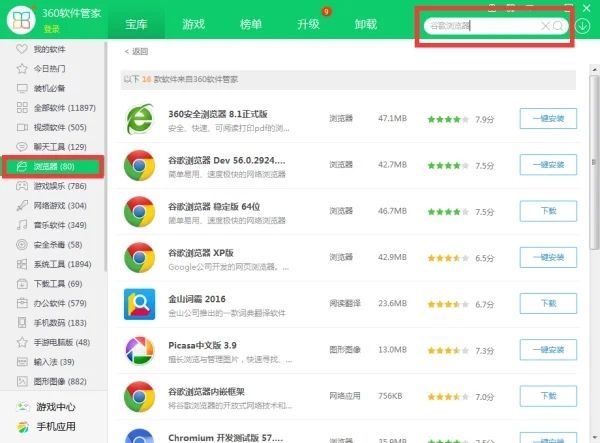Click the title 360安全浏览器 8.1正式版

tap(218, 114)
